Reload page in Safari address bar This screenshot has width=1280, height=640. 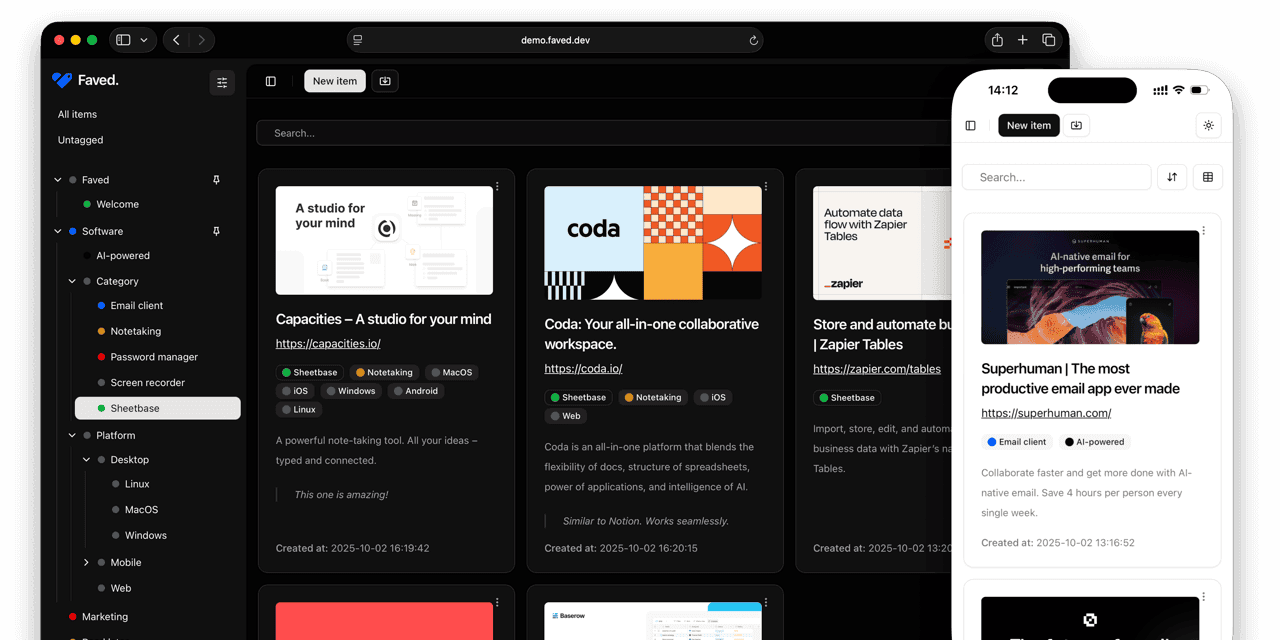point(753,40)
